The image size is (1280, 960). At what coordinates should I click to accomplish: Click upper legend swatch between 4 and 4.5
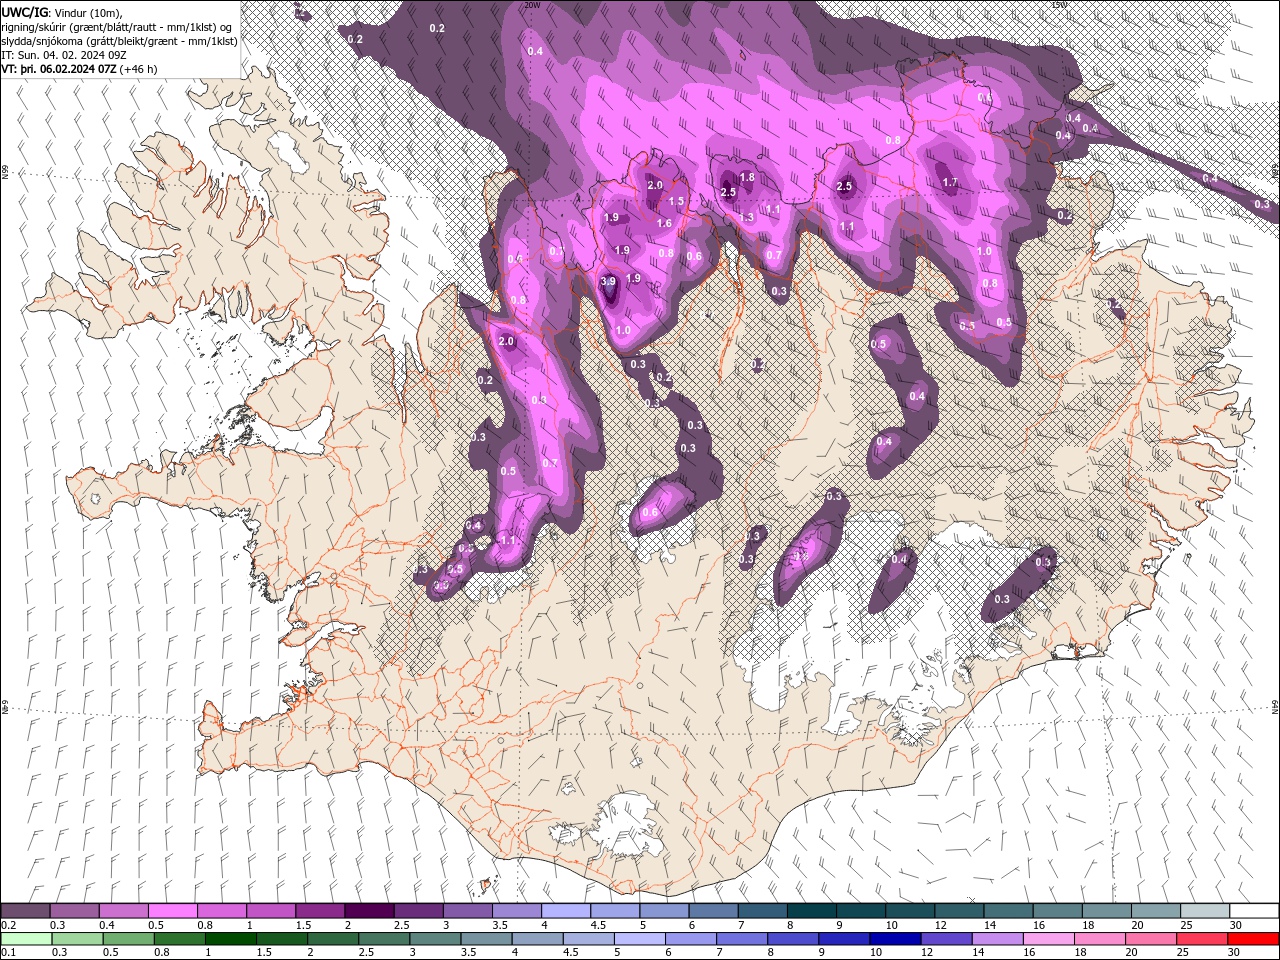[566, 911]
